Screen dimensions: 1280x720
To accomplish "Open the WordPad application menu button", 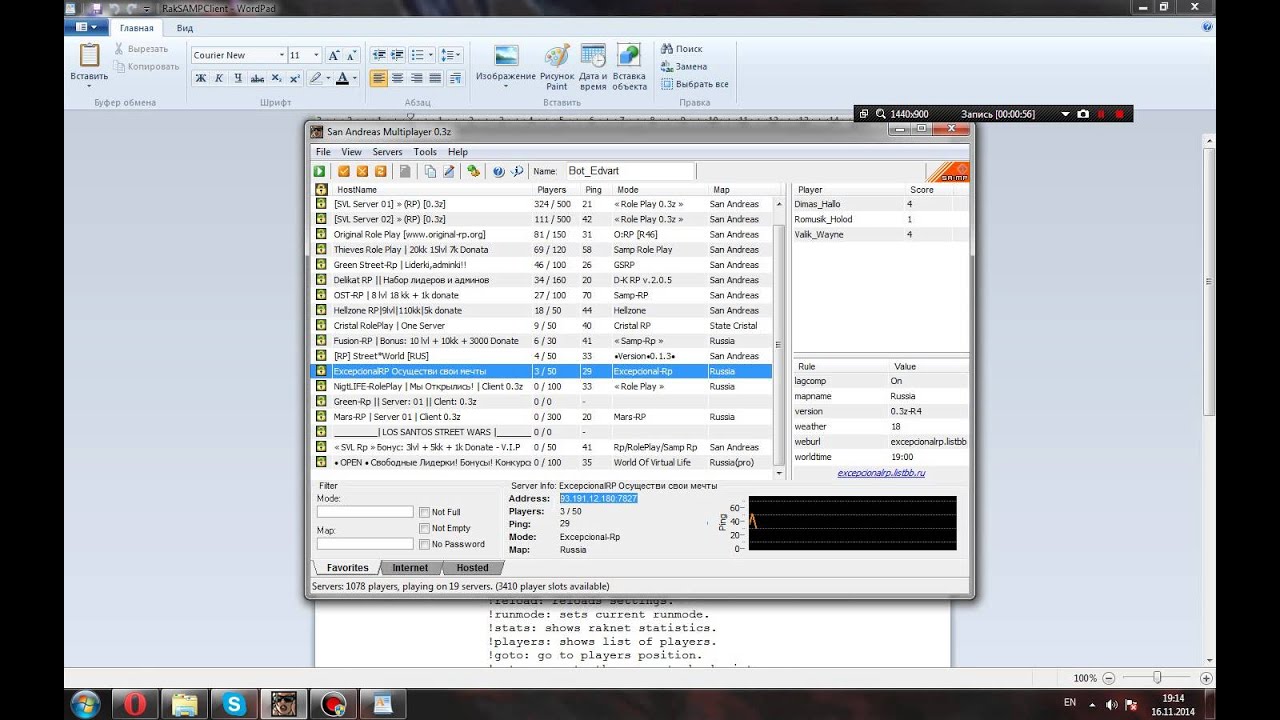I will 85,28.
